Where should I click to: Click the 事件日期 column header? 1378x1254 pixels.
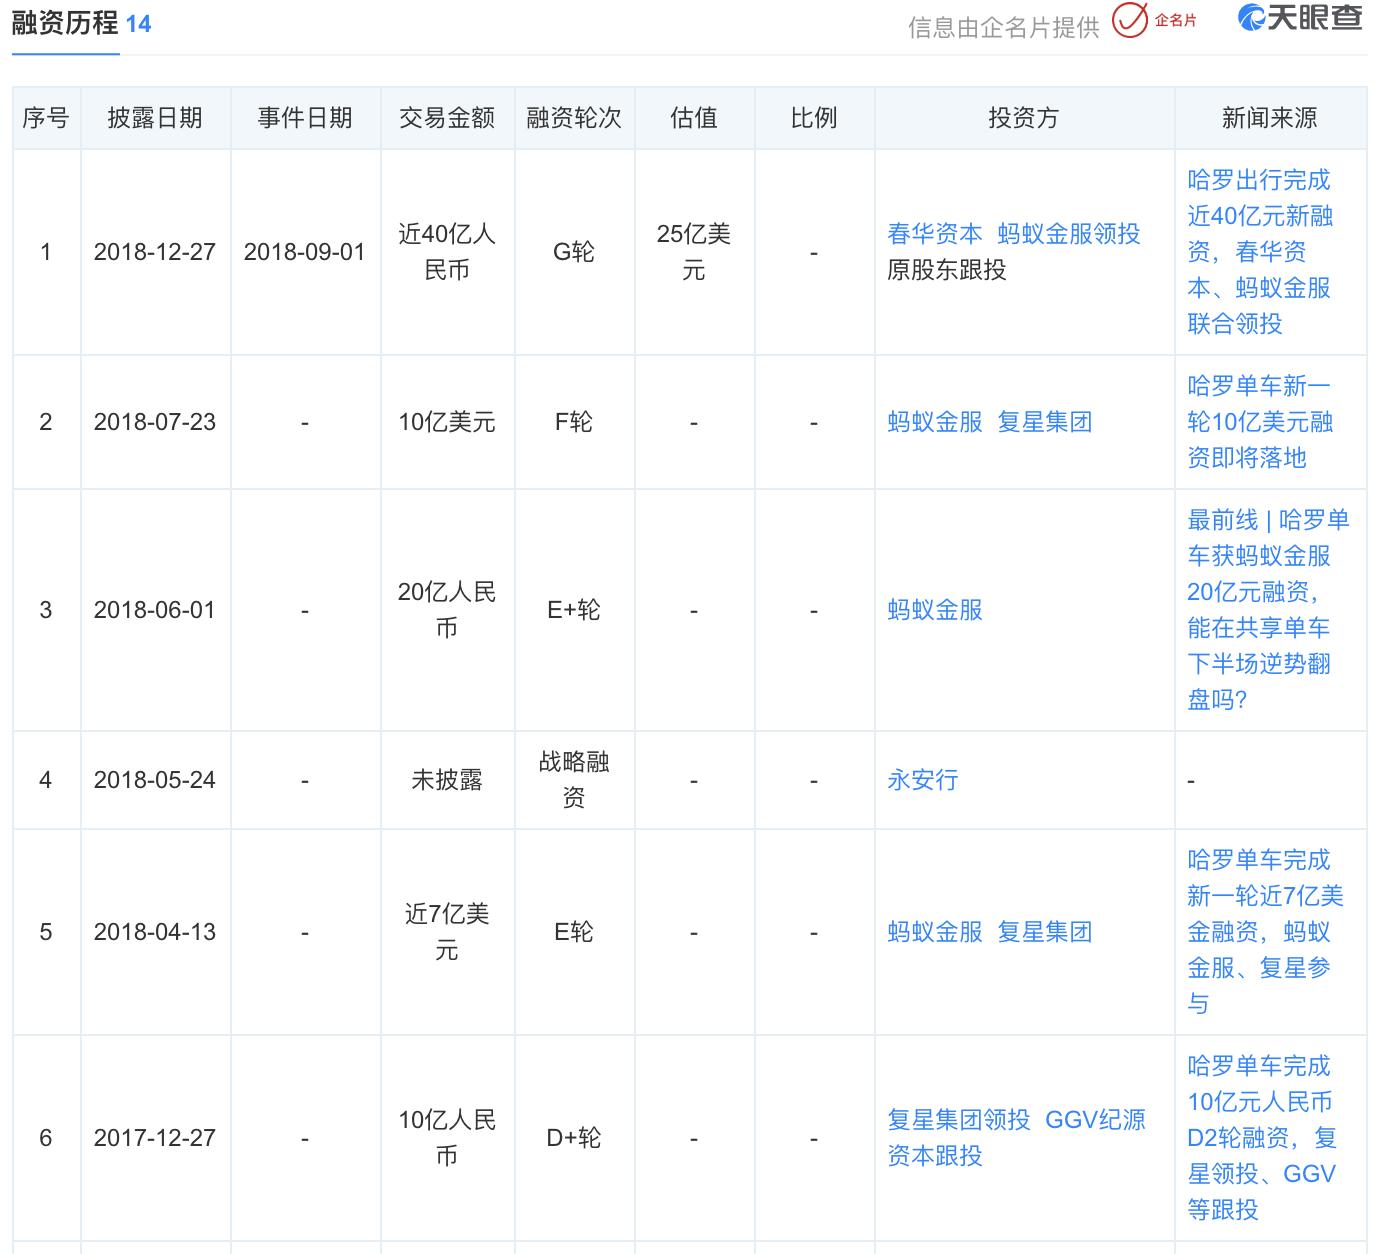(x=305, y=118)
